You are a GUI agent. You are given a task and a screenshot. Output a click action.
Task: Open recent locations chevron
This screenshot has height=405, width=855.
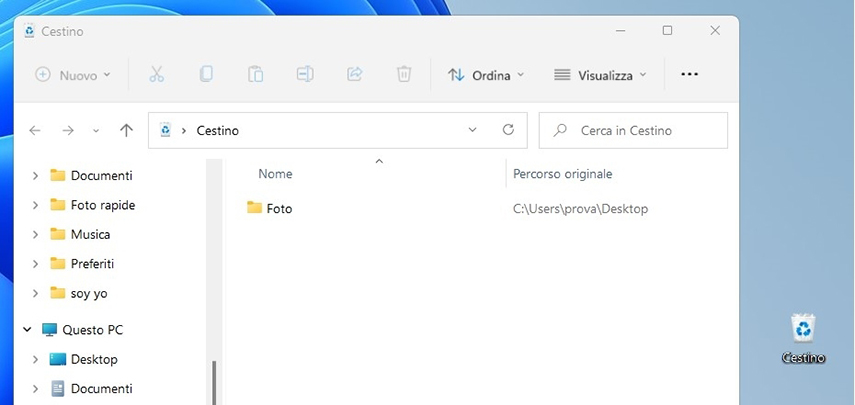(x=96, y=131)
